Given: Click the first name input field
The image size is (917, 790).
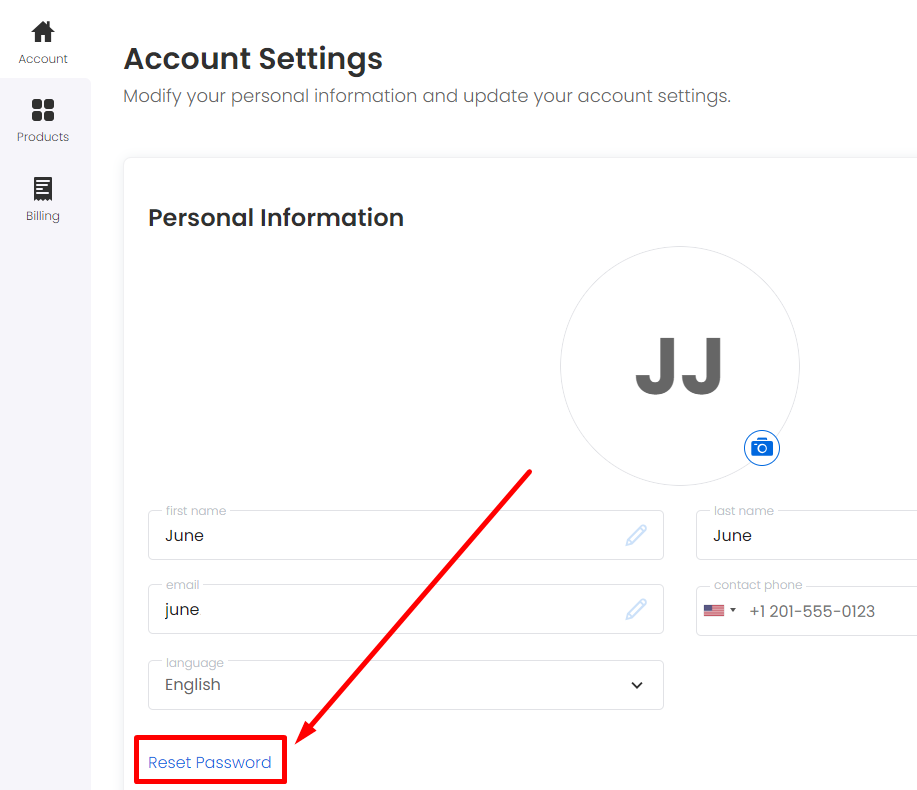Looking at the screenshot, I should [x=406, y=535].
